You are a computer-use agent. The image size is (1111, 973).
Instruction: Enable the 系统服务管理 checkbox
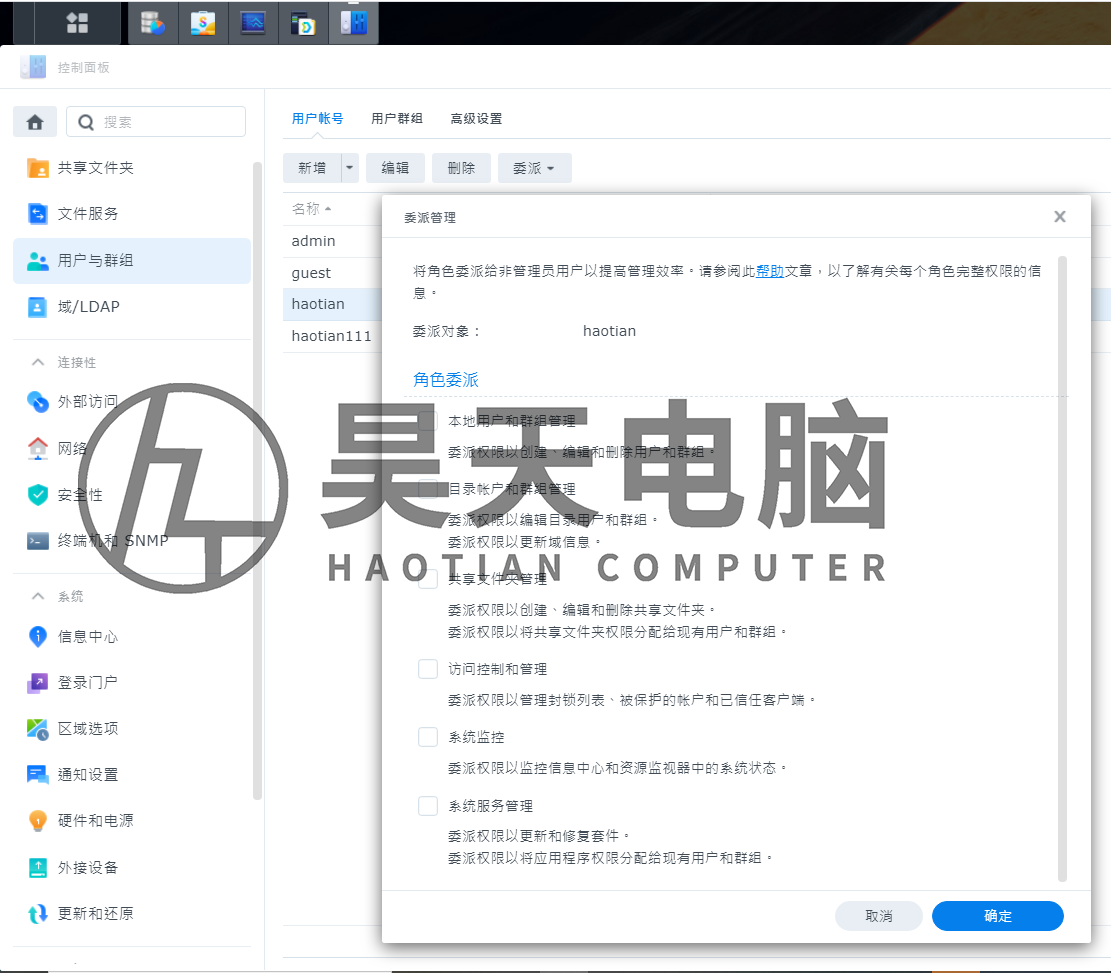click(428, 805)
